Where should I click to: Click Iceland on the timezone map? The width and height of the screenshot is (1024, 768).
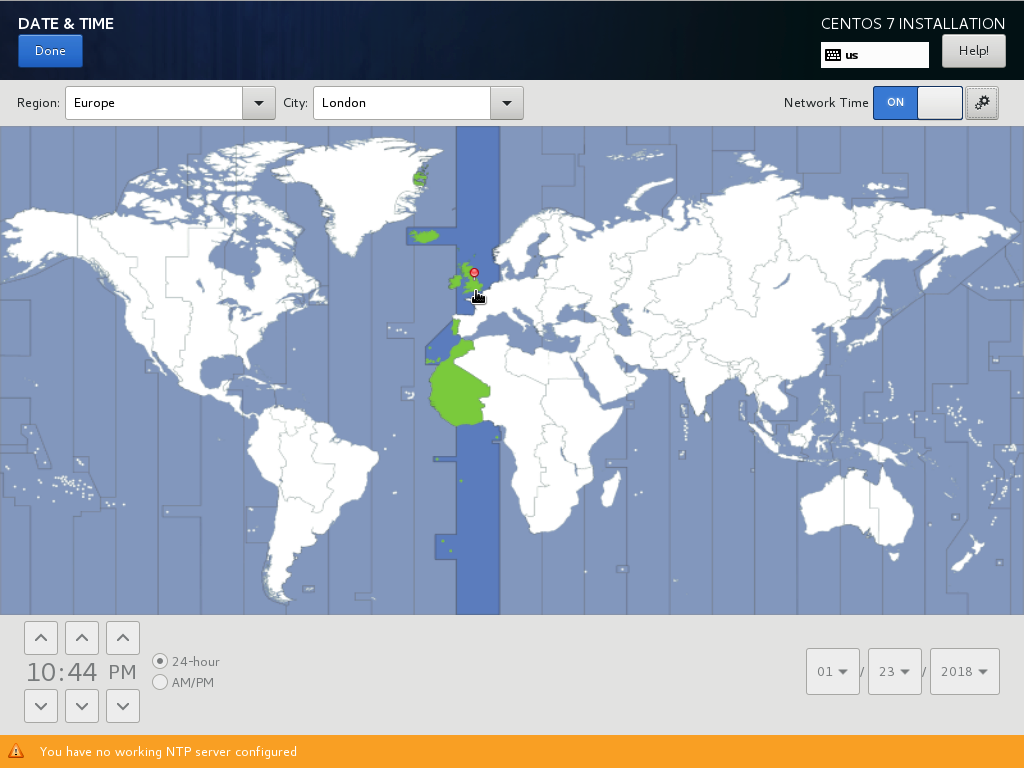(x=425, y=236)
